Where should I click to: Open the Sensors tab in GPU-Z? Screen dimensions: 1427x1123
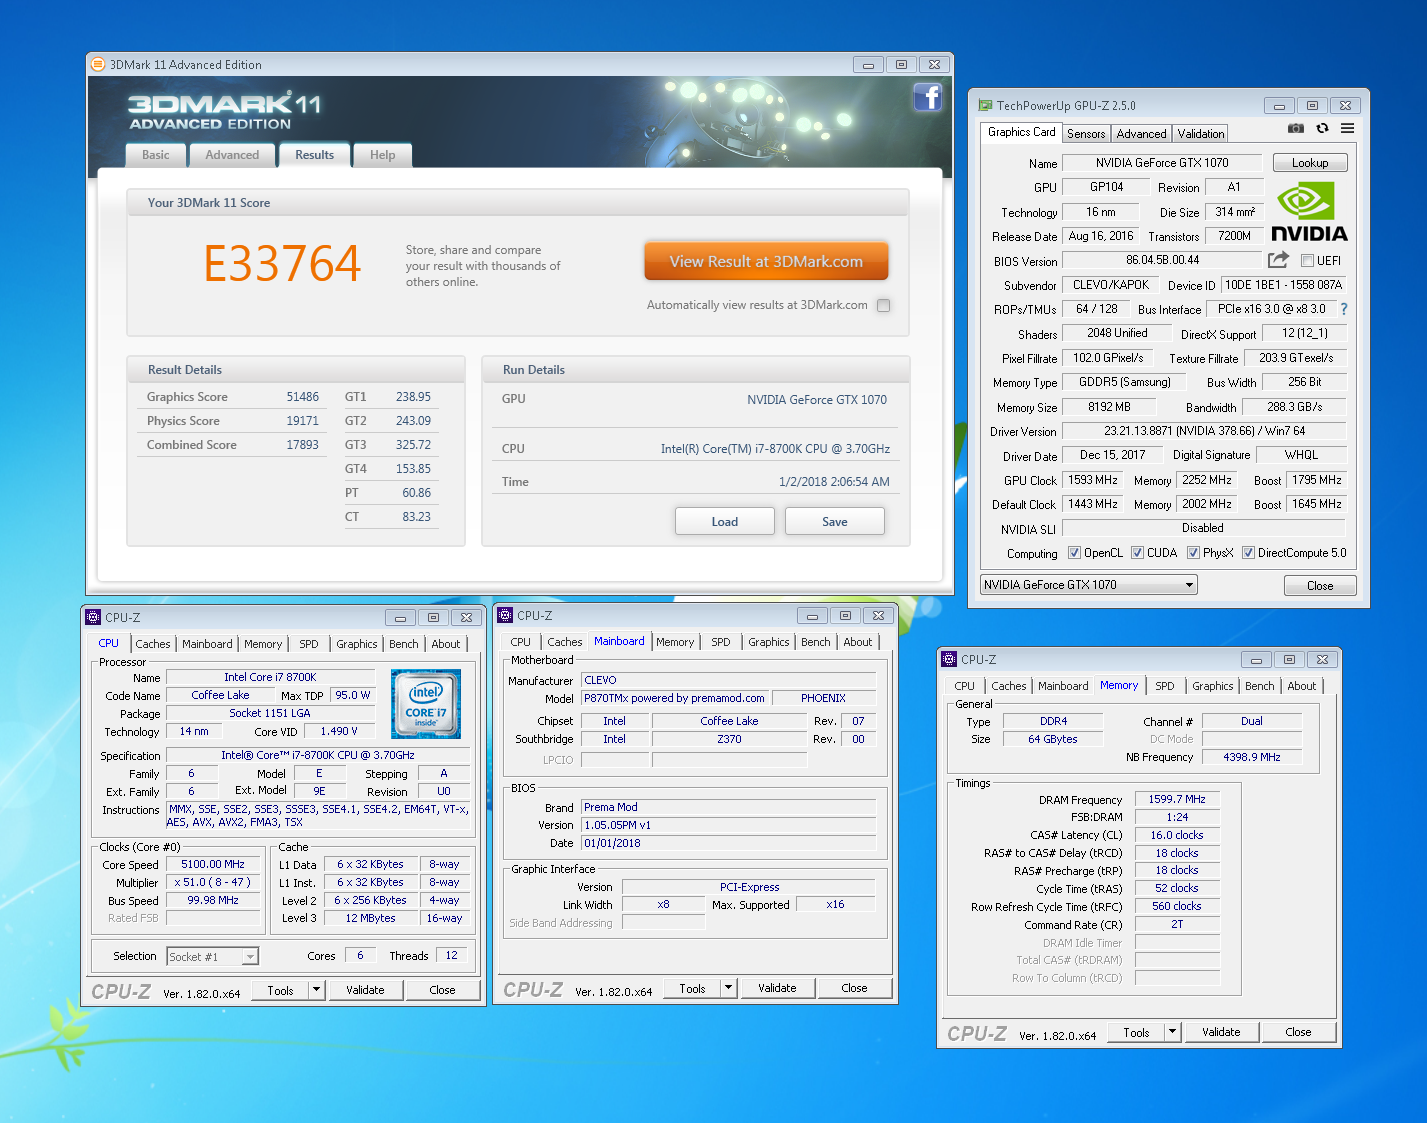tap(1086, 134)
